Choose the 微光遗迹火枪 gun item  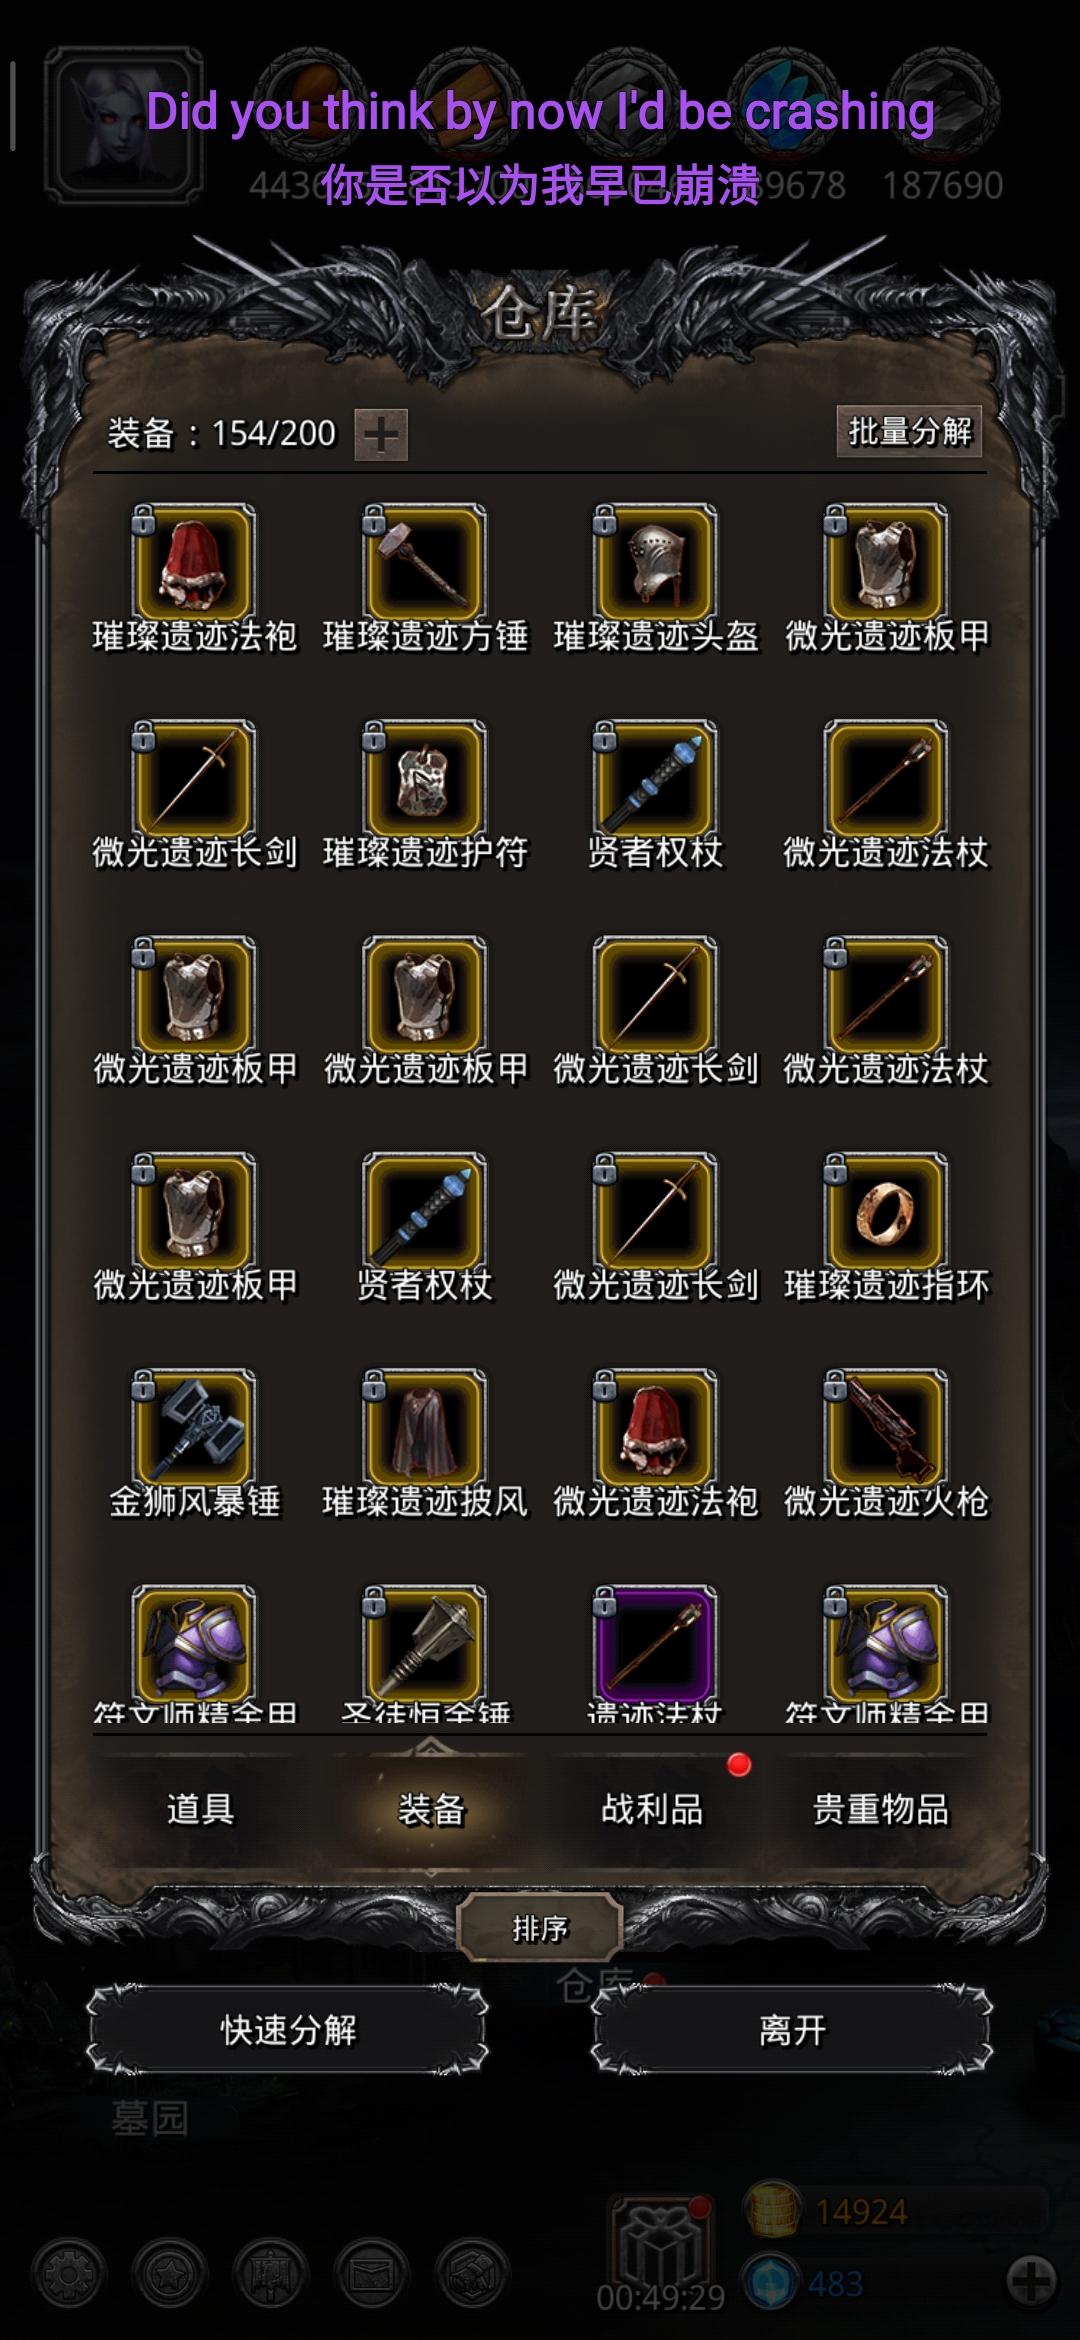point(886,1428)
